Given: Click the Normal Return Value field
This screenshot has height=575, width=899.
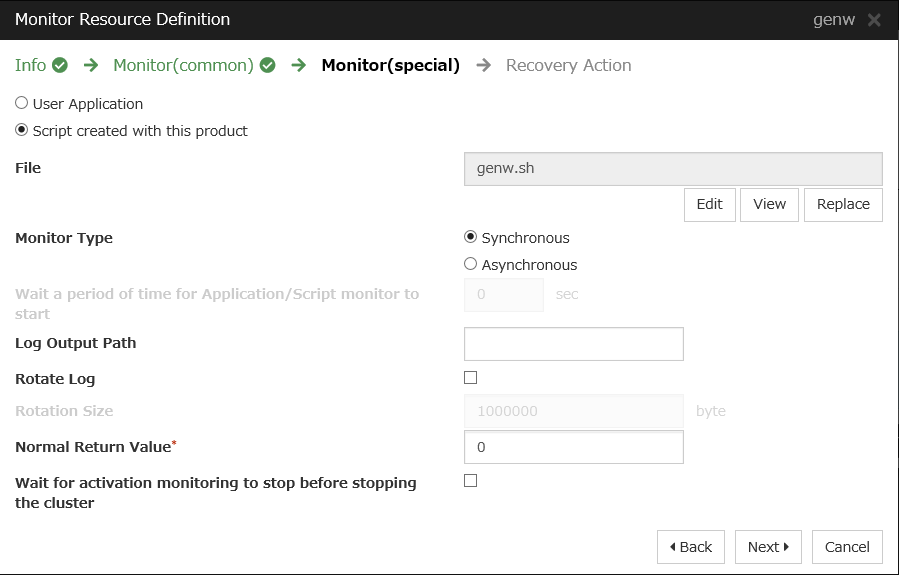Looking at the screenshot, I should point(573,447).
